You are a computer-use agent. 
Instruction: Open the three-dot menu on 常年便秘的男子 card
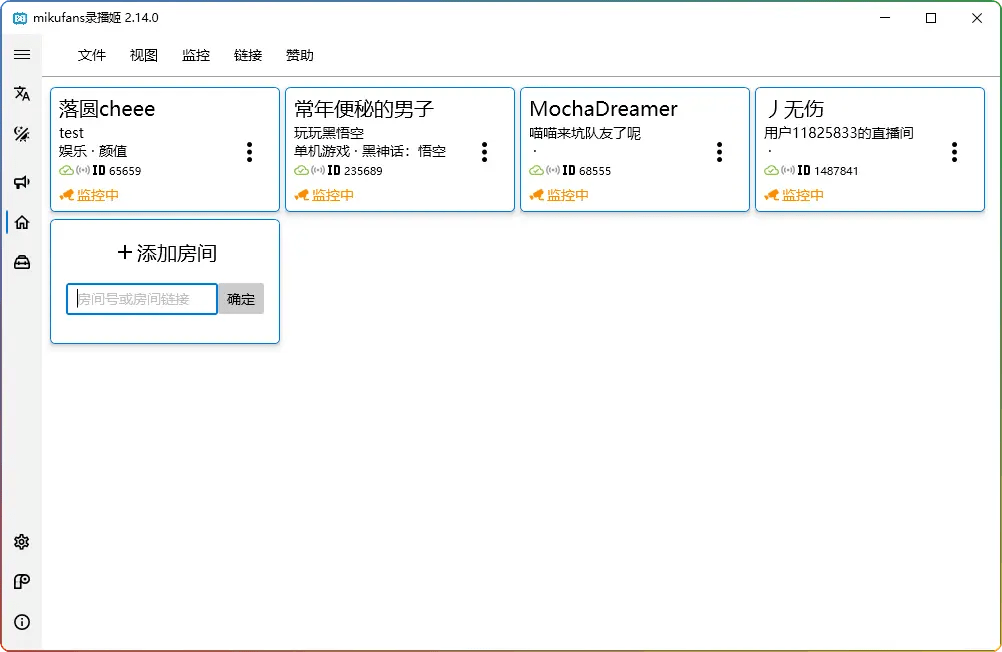point(484,152)
